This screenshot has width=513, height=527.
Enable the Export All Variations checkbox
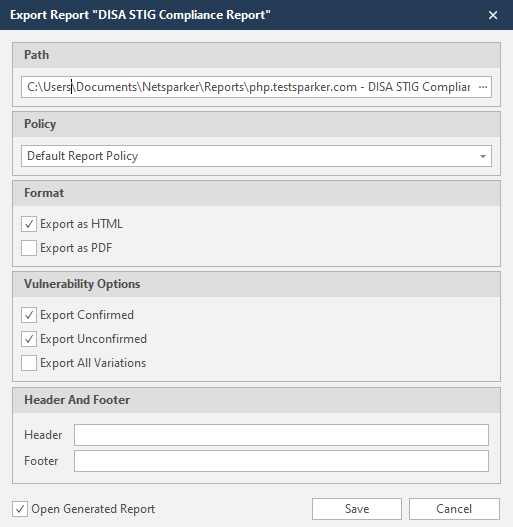pyautogui.click(x=29, y=363)
